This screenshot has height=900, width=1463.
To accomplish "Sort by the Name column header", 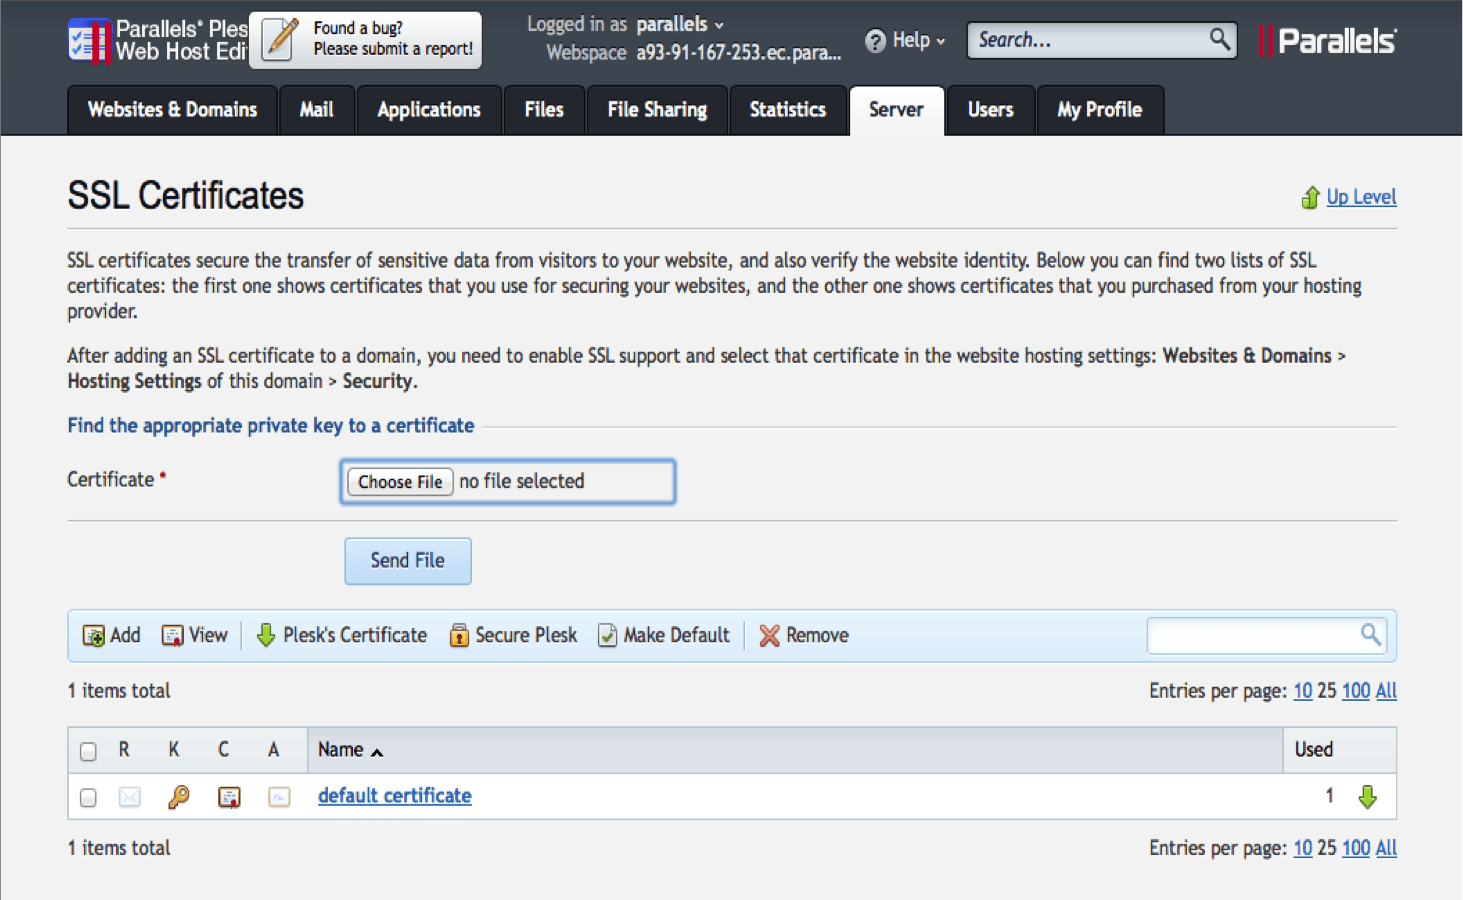I will pos(350,750).
